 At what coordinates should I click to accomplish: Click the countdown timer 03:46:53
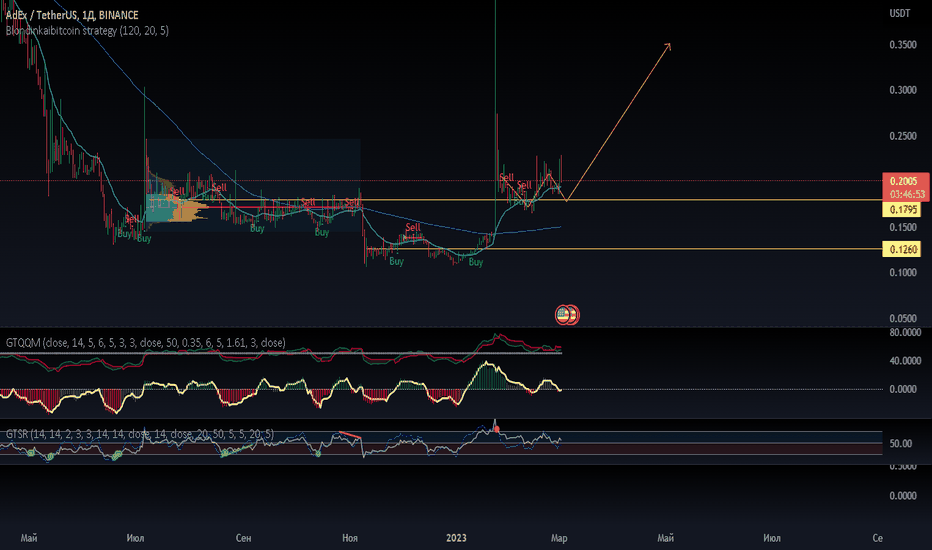pos(907,194)
